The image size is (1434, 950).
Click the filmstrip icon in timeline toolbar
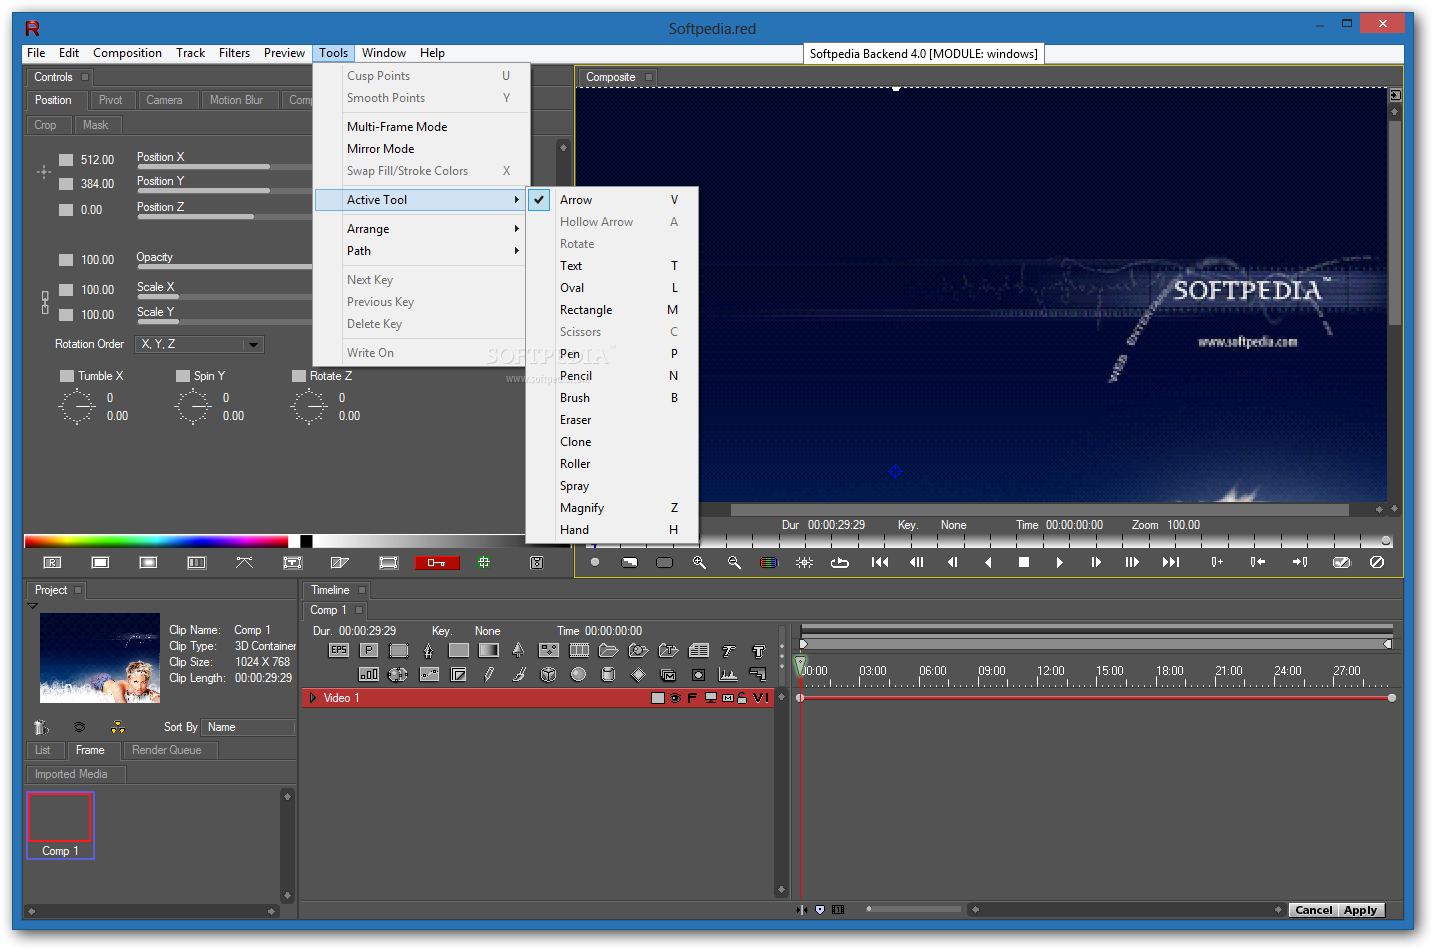[x=578, y=650]
